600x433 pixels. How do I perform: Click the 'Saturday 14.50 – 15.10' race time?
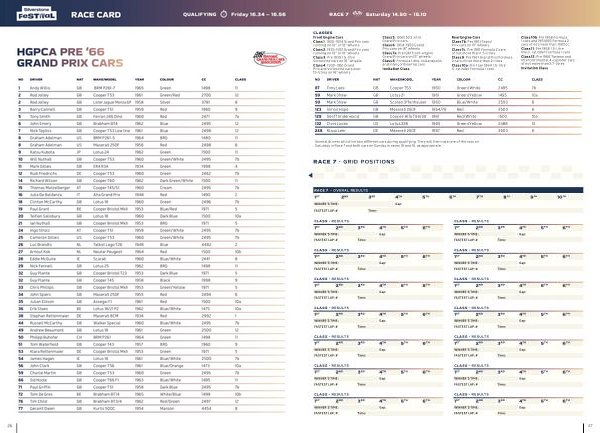tap(396, 14)
